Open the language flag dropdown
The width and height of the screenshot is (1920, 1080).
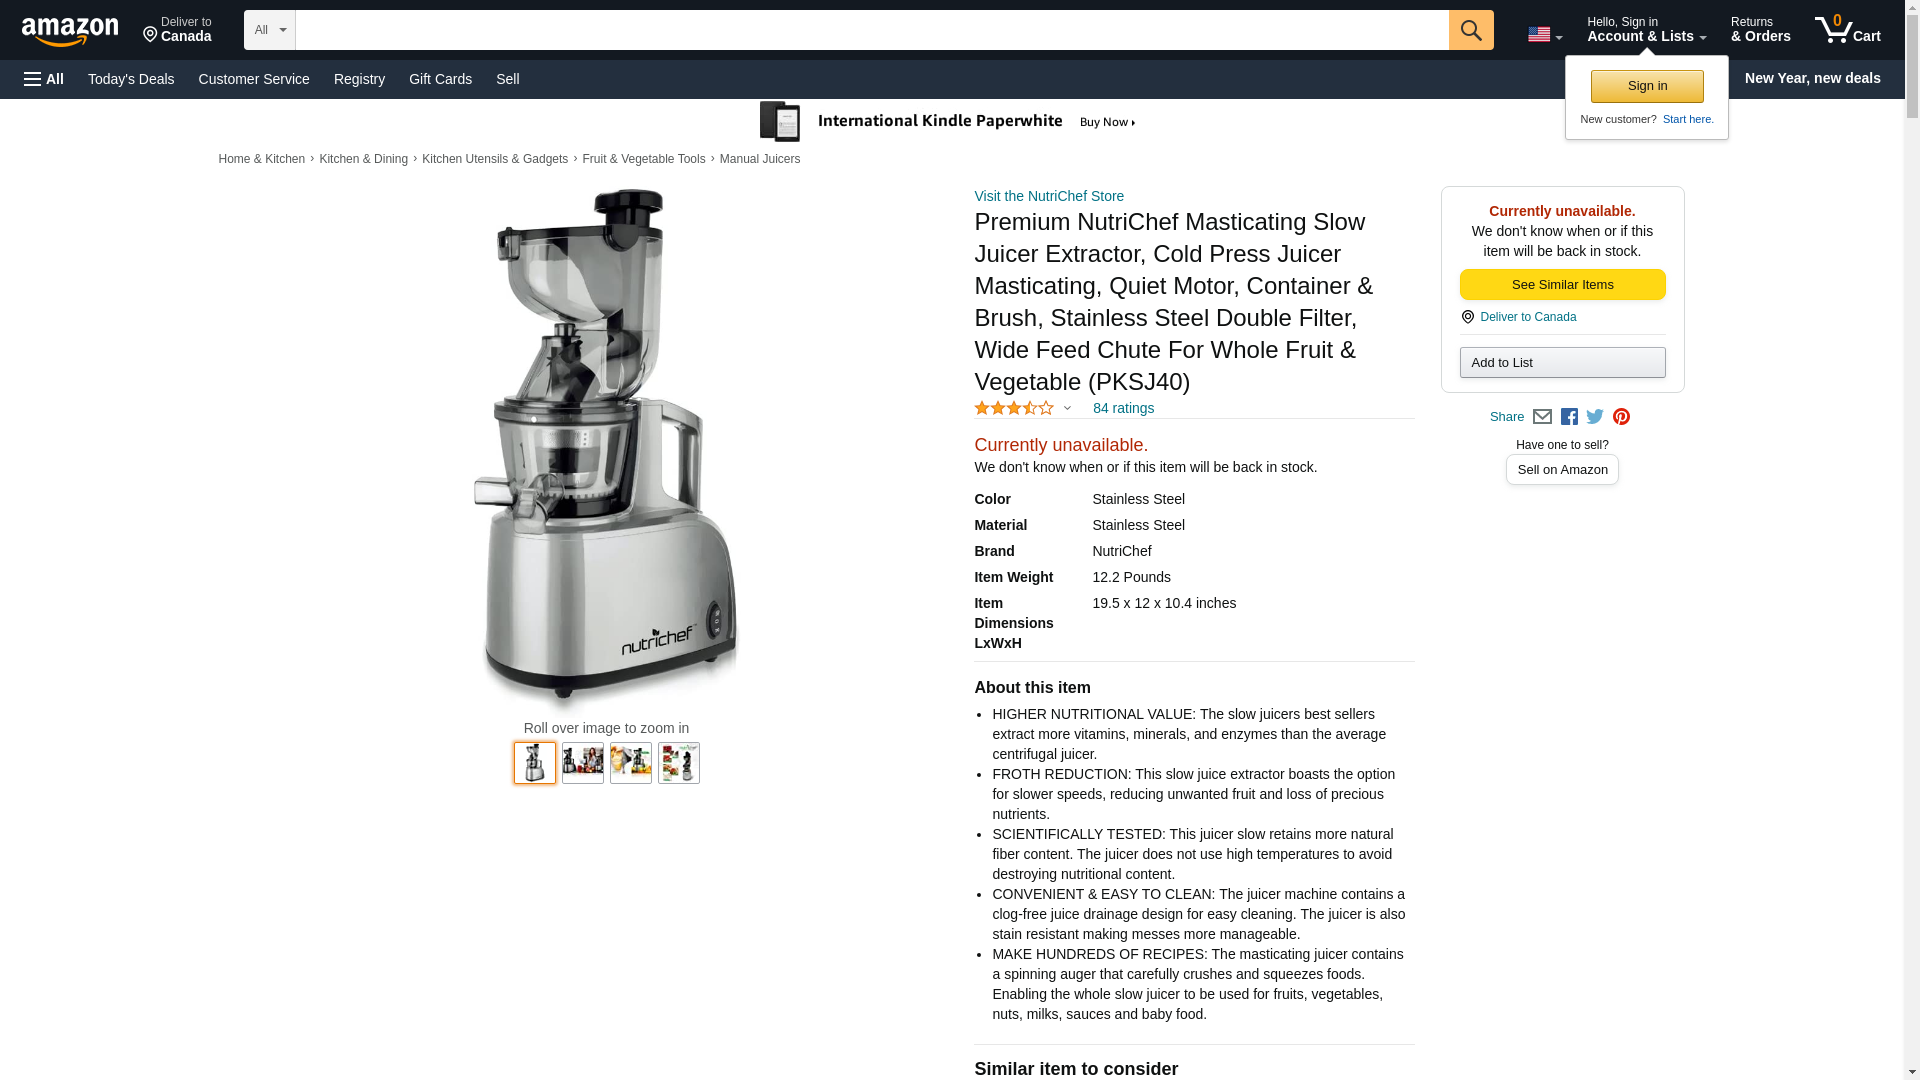point(1544,34)
